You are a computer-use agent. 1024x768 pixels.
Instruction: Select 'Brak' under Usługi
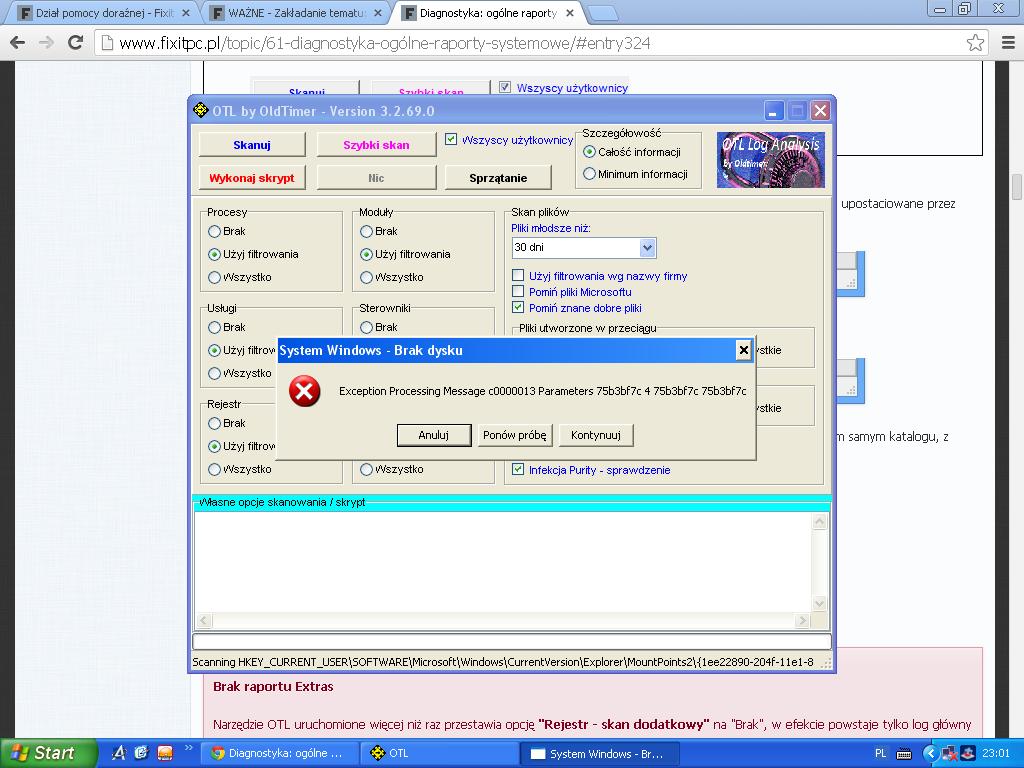[x=214, y=327]
